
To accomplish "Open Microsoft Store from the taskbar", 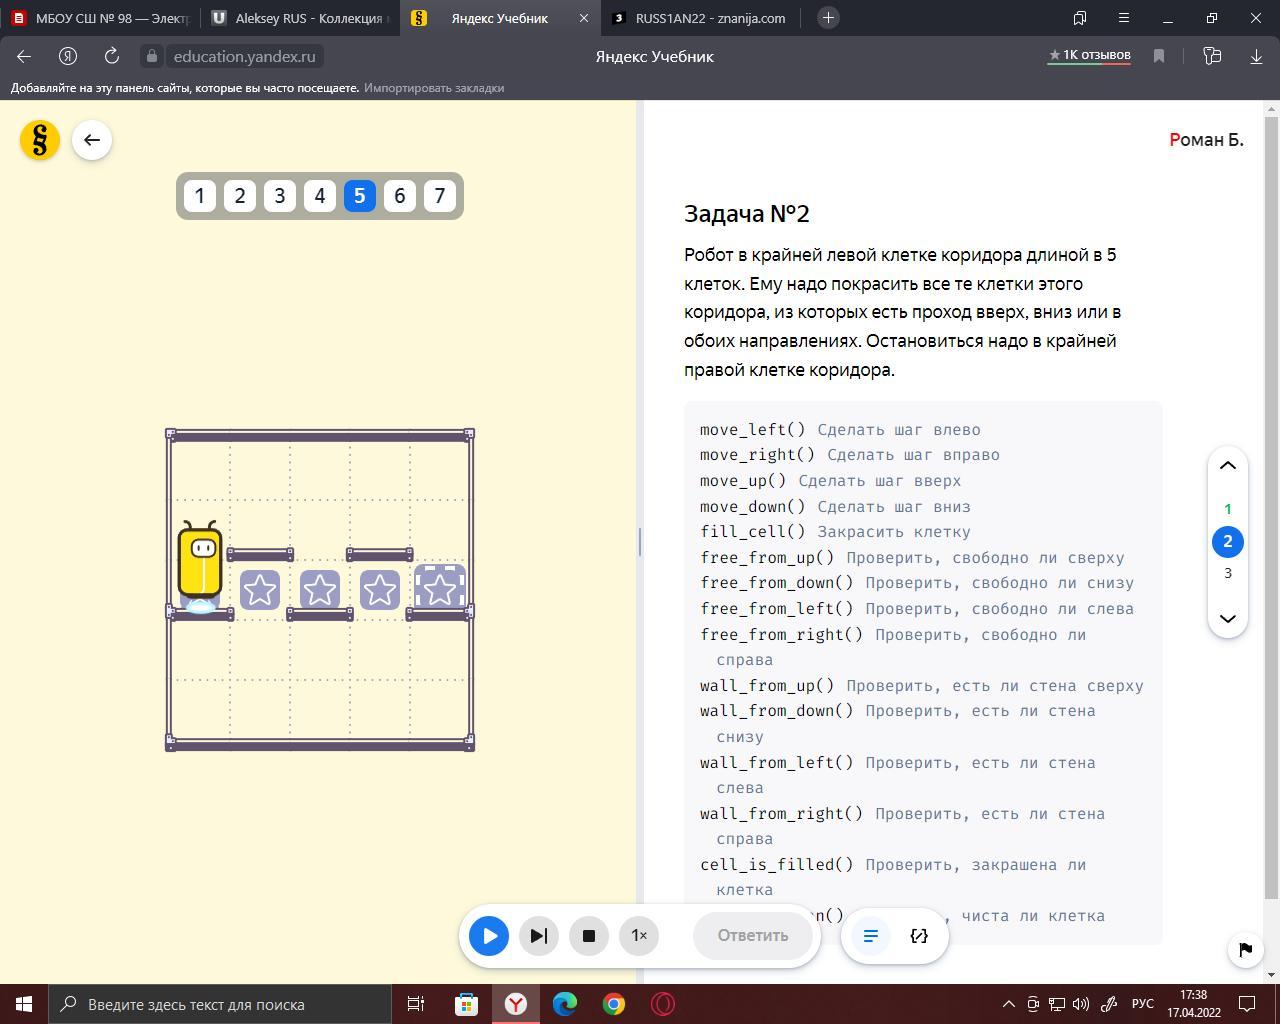I will pos(466,1004).
